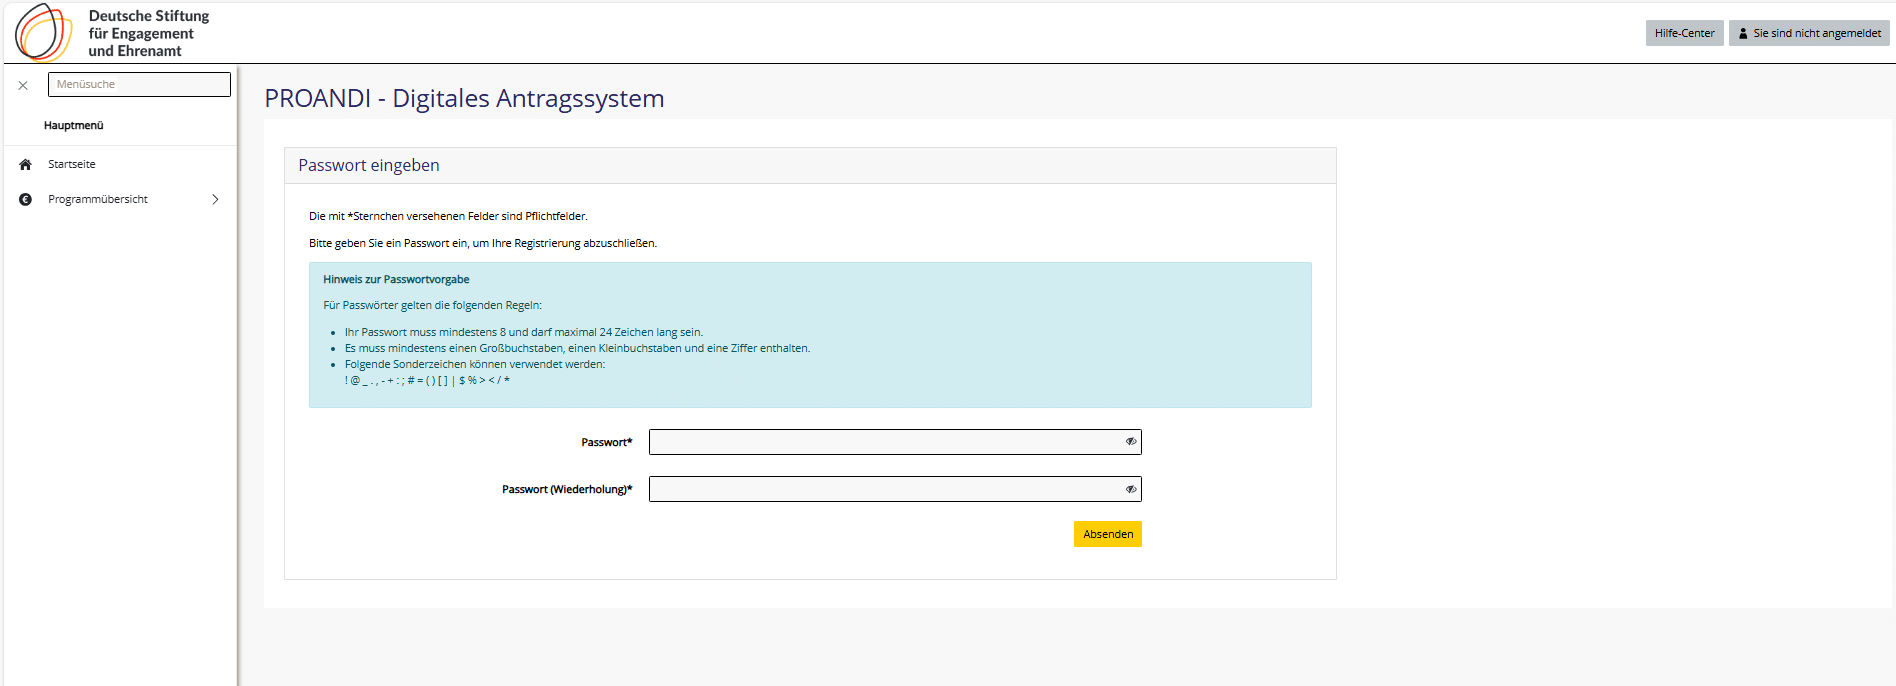The width and height of the screenshot is (1896, 686).
Task: Select the Programmübersicht menu entry
Action: pos(98,199)
